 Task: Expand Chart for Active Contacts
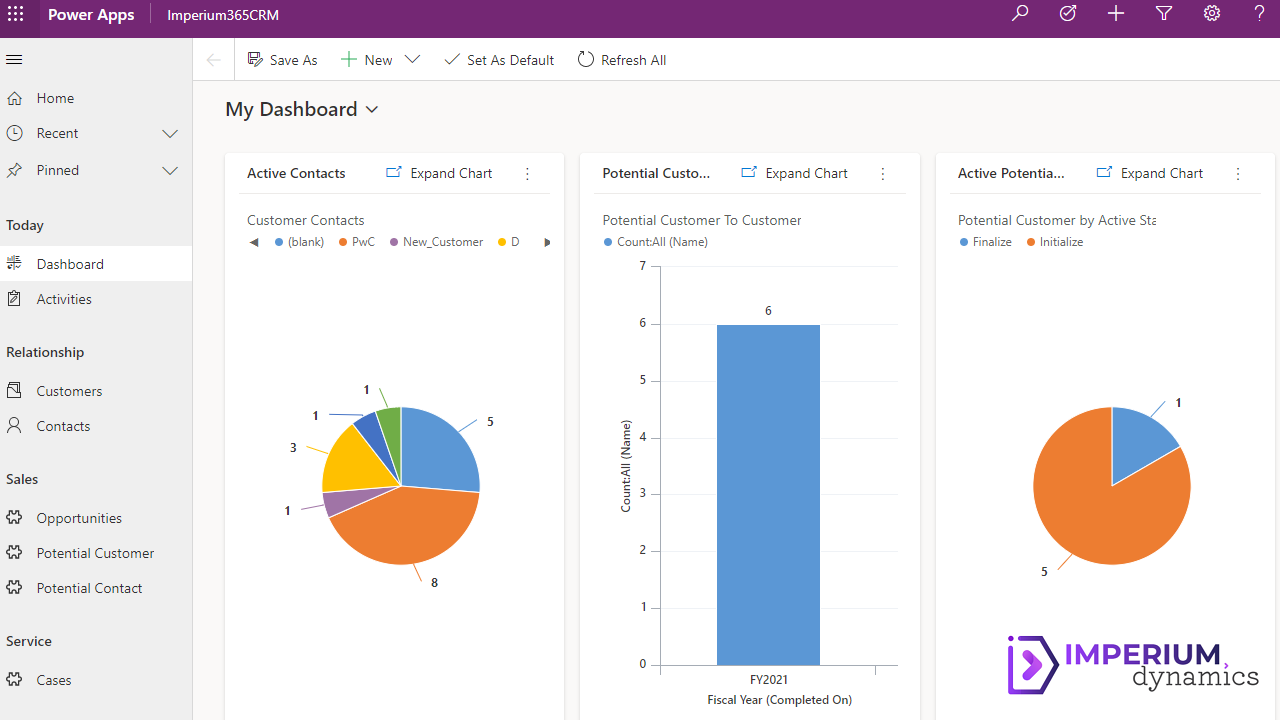point(439,173)
